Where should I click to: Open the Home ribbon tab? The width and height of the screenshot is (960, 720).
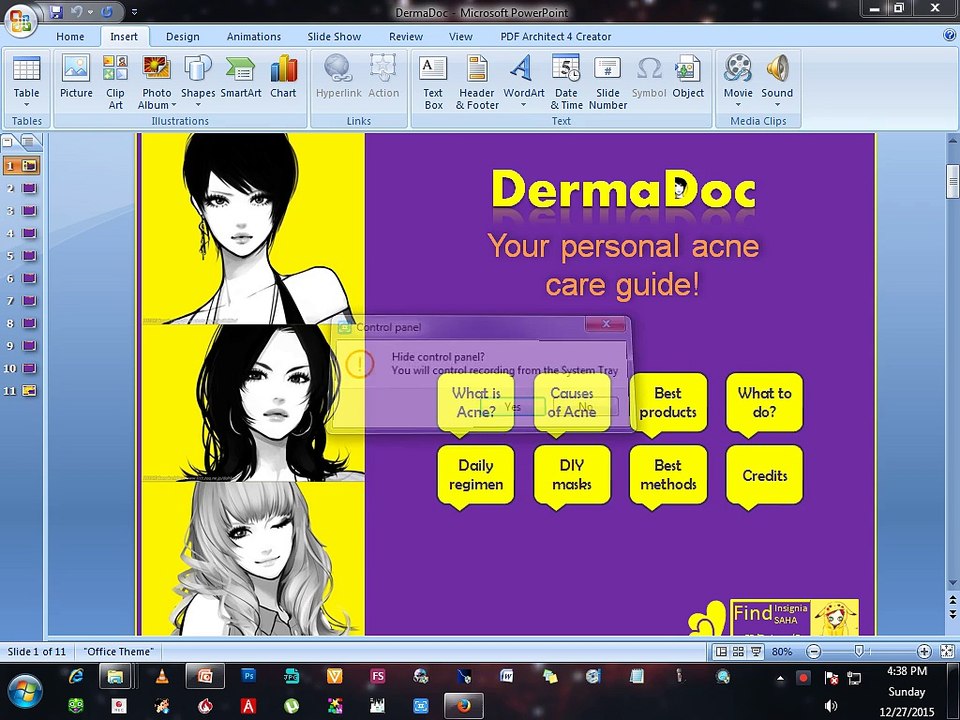tap(70, 36)
